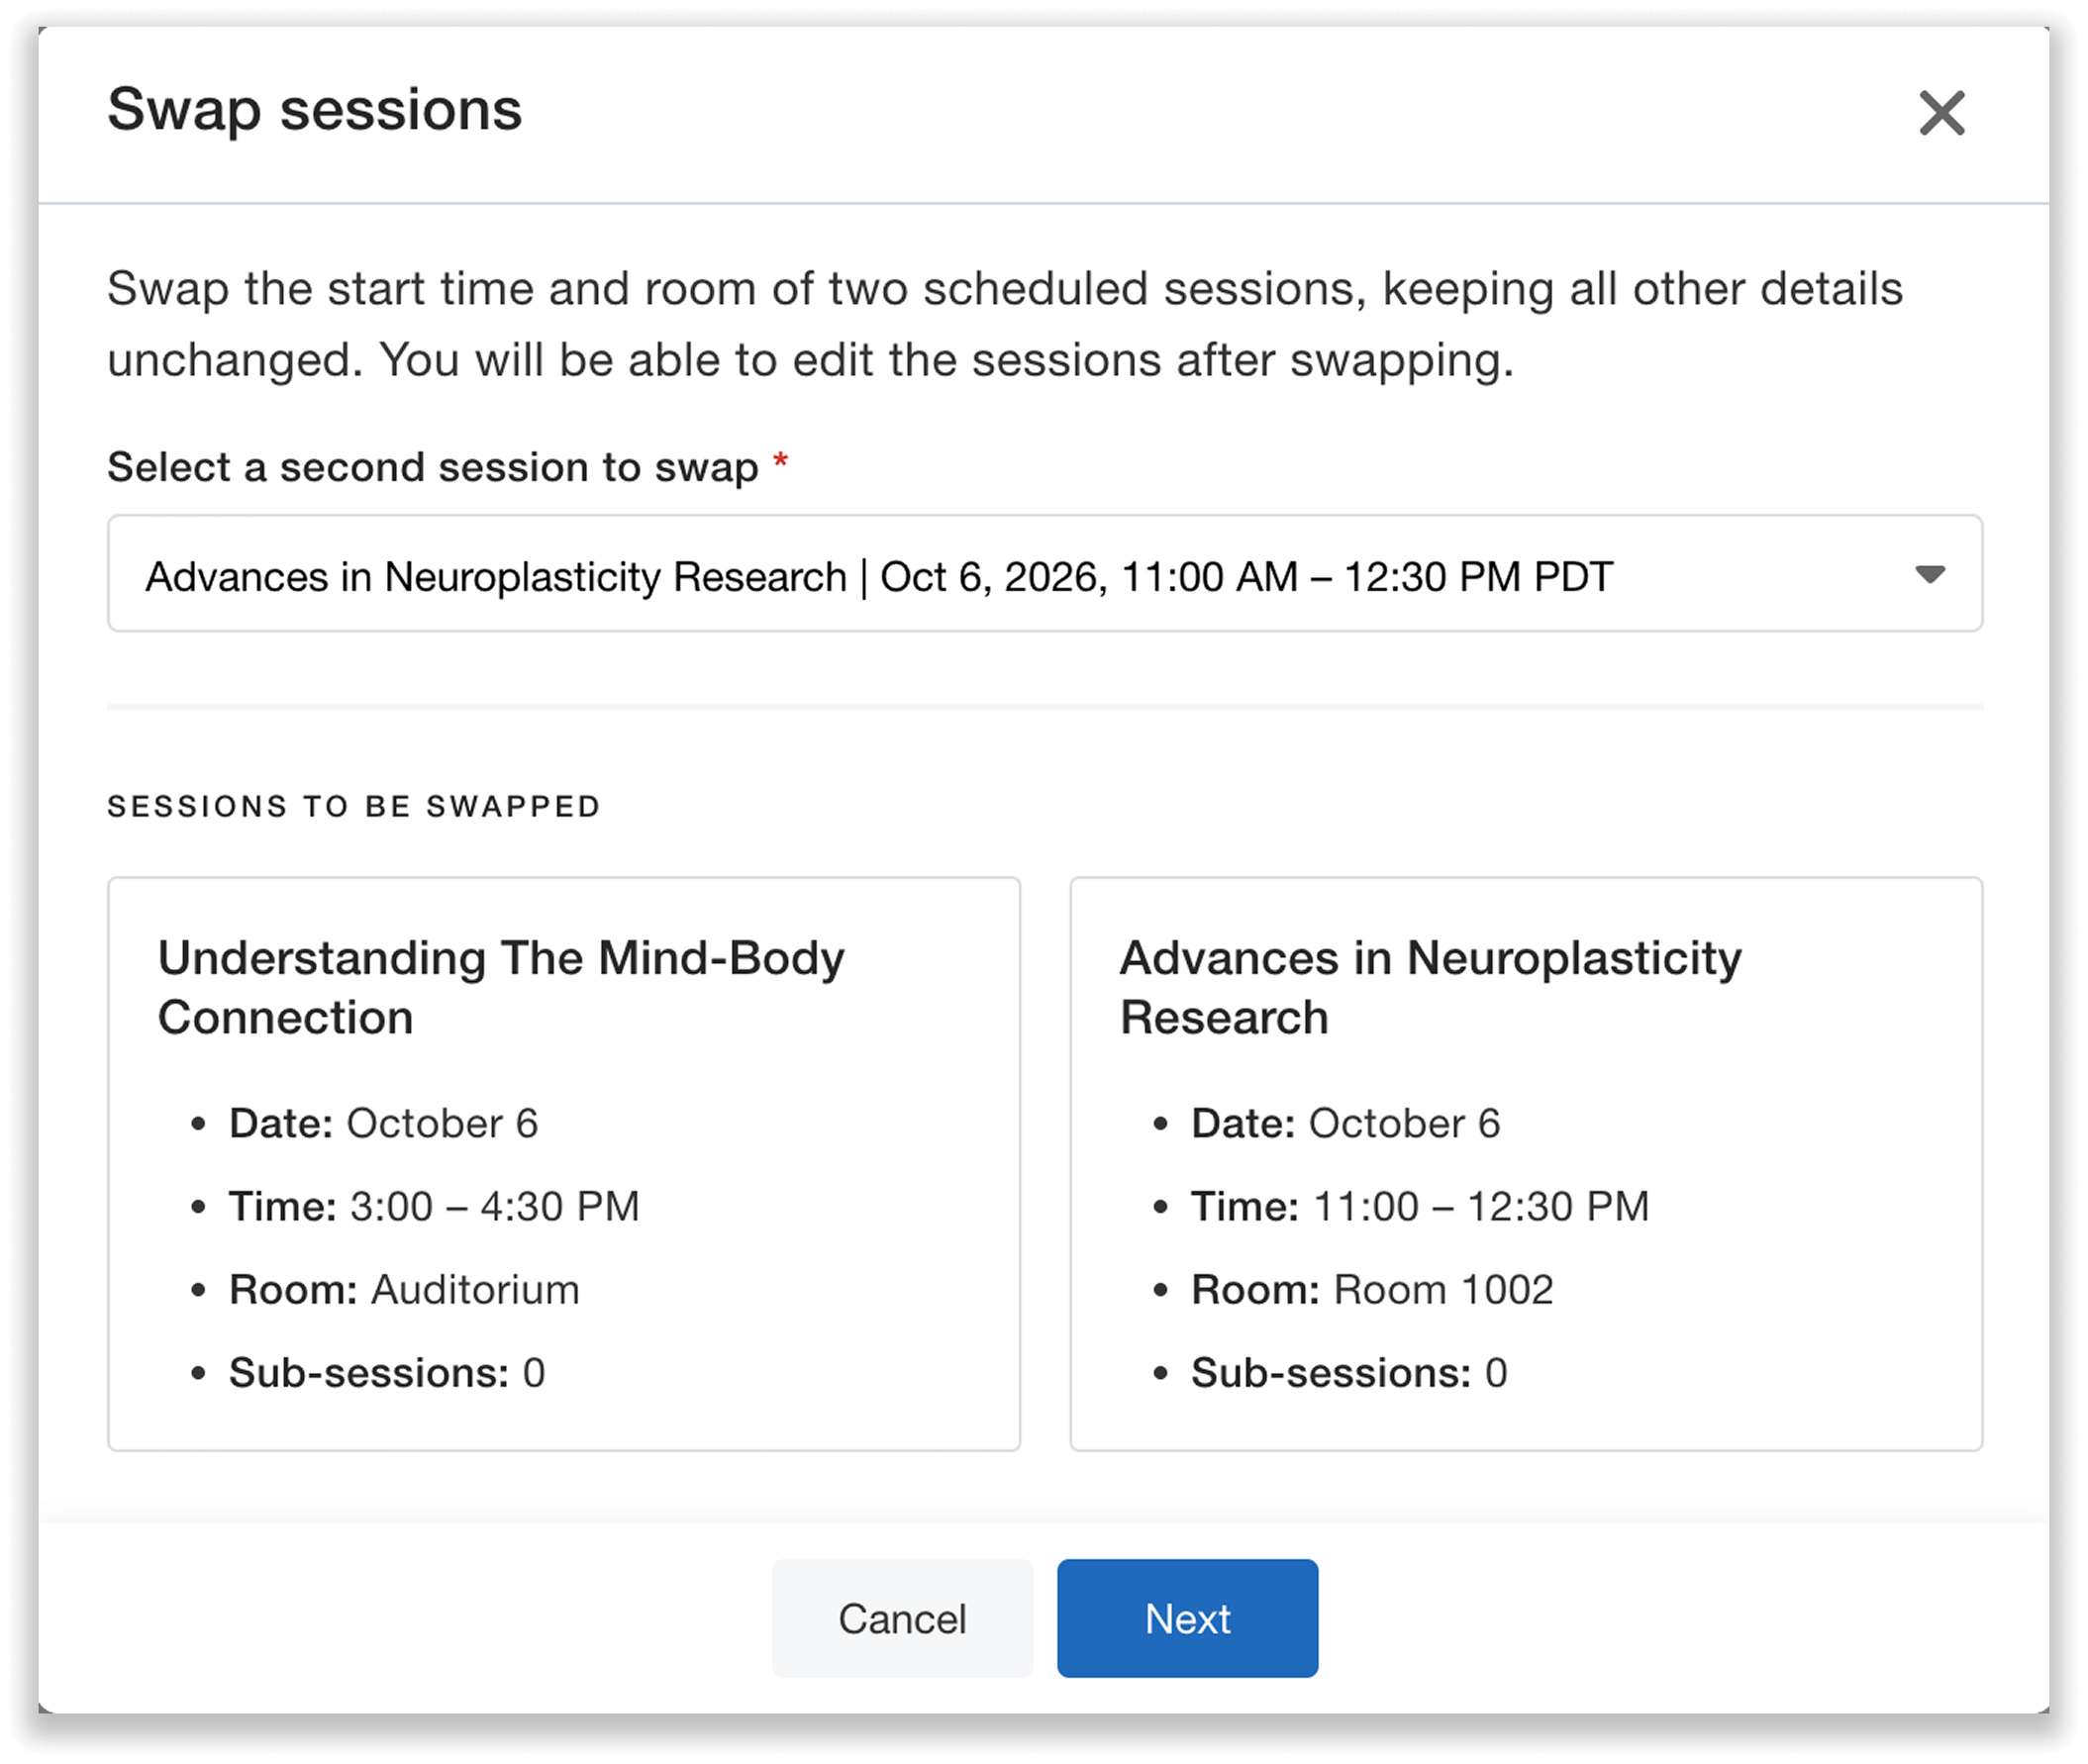Click the Next button

1186,1619
